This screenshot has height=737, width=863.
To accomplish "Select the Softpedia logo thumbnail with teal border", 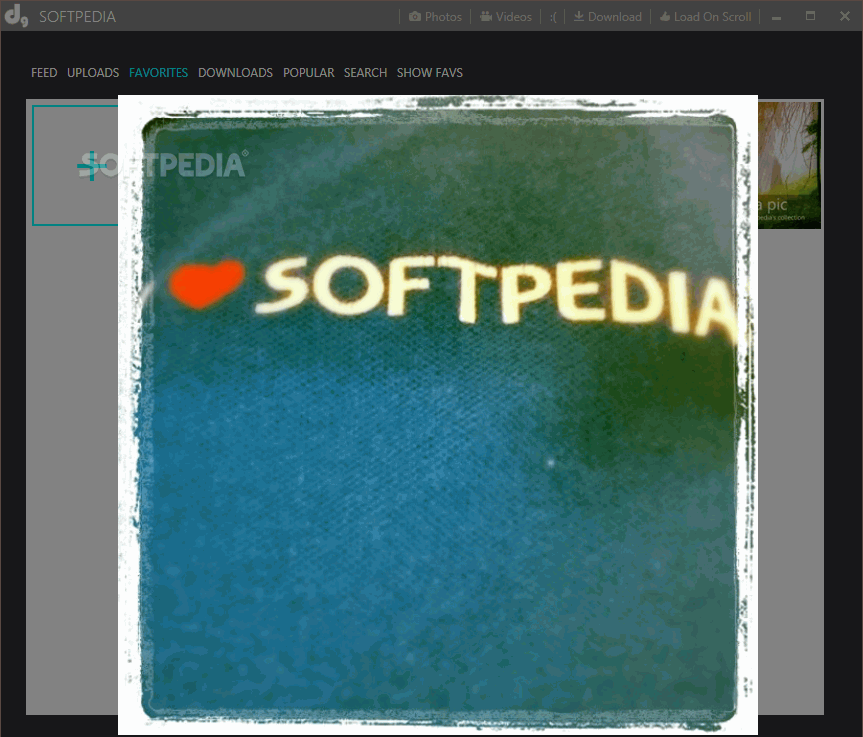I will (75, 166).
